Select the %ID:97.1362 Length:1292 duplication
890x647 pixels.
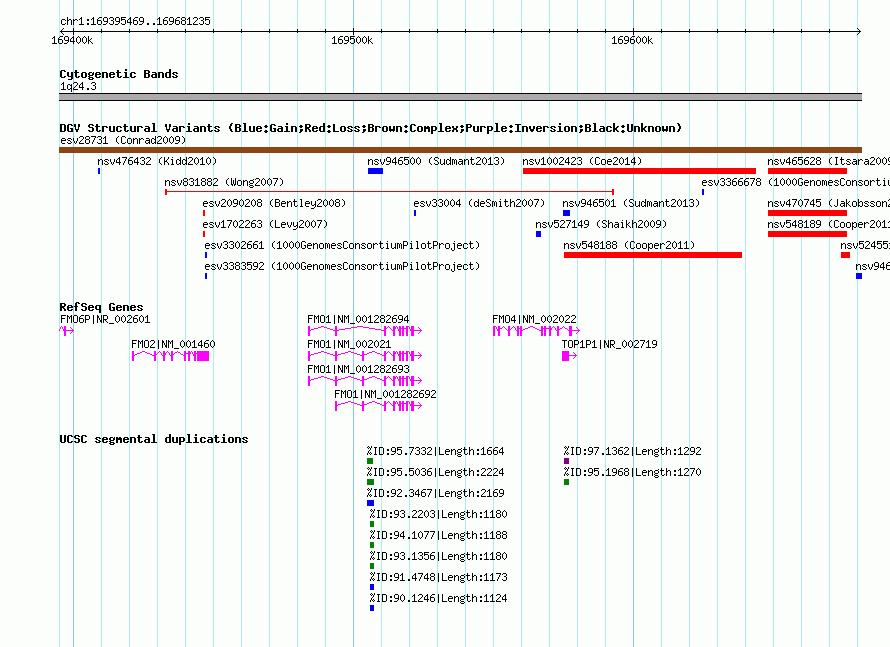566,461
